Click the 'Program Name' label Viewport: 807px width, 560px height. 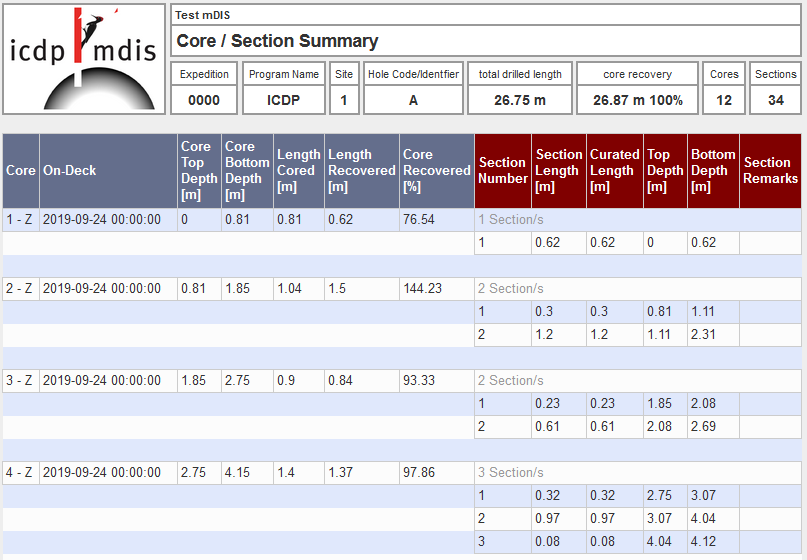[284, 74]
